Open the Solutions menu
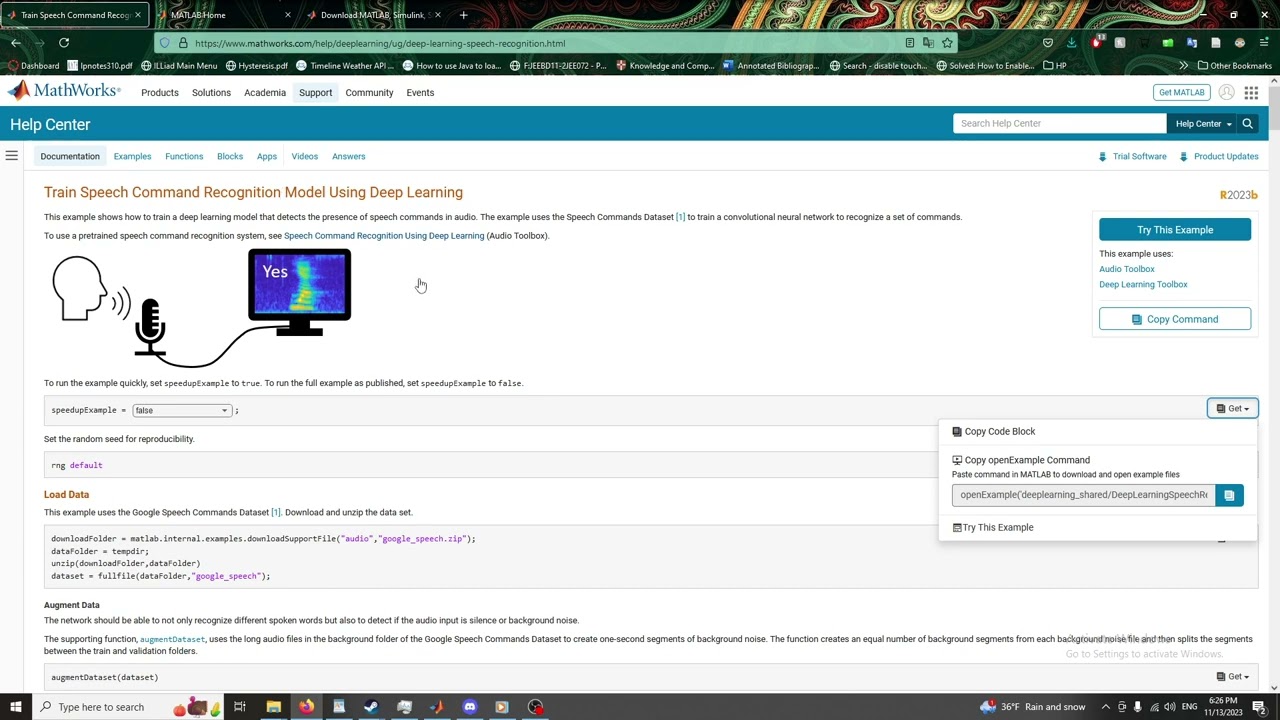The width and height of the screenshot is (1280, 720). [211, 92]
